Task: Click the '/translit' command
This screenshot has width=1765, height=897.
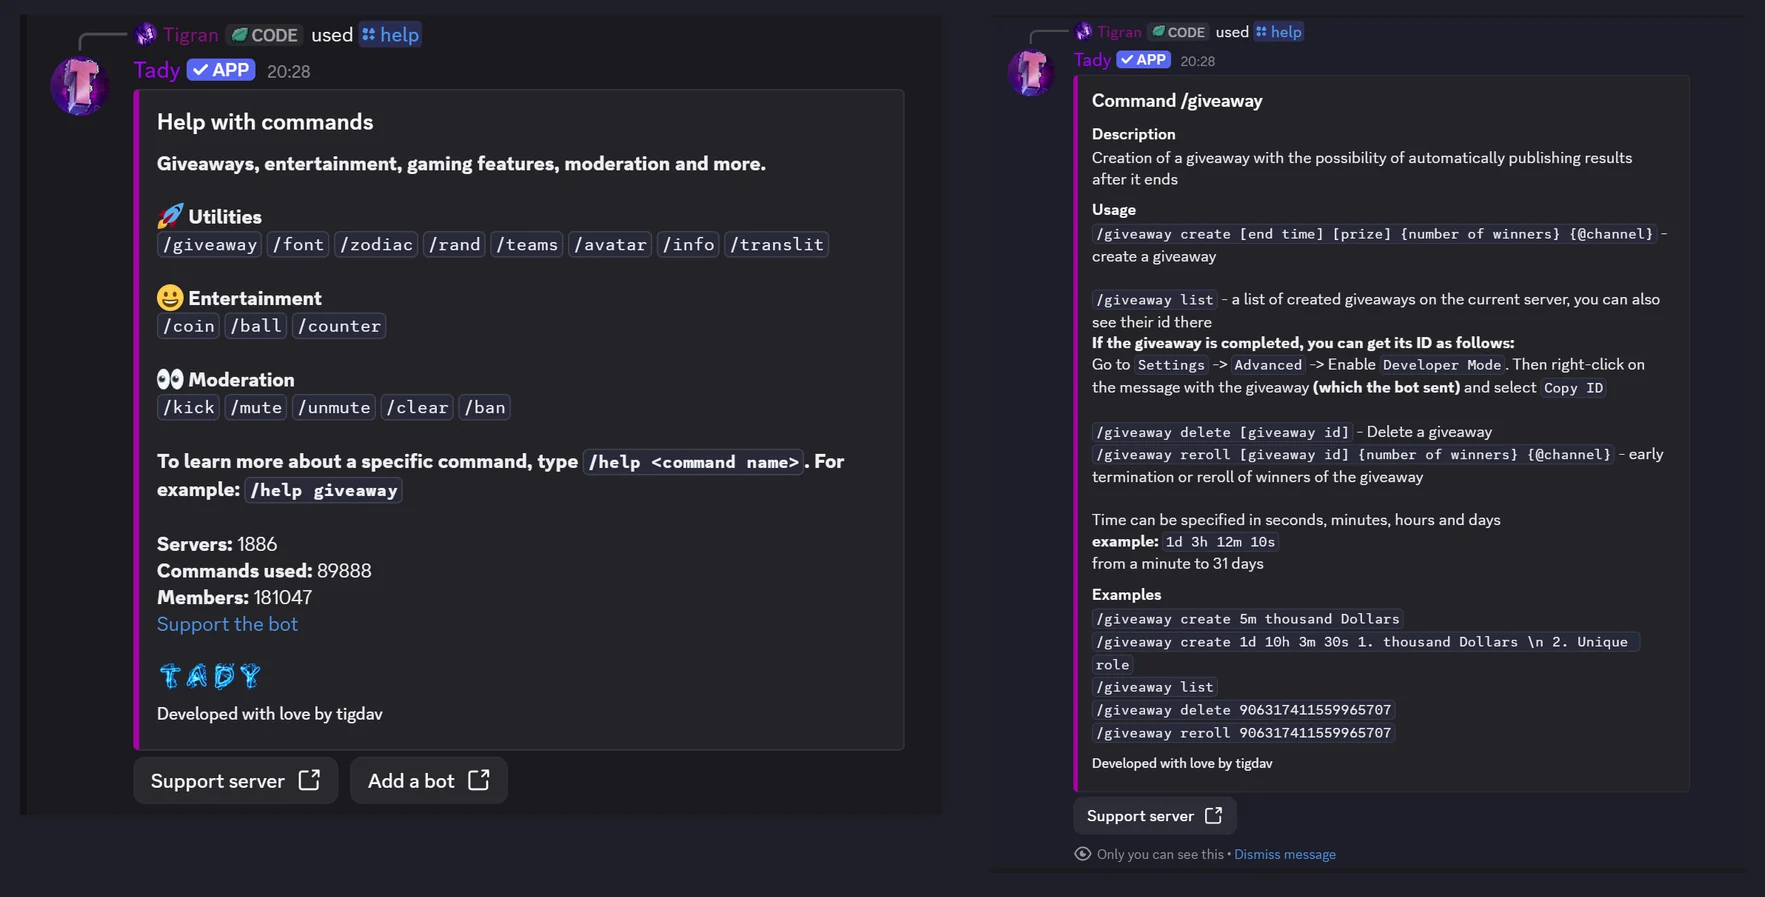Action: (777, 244)
